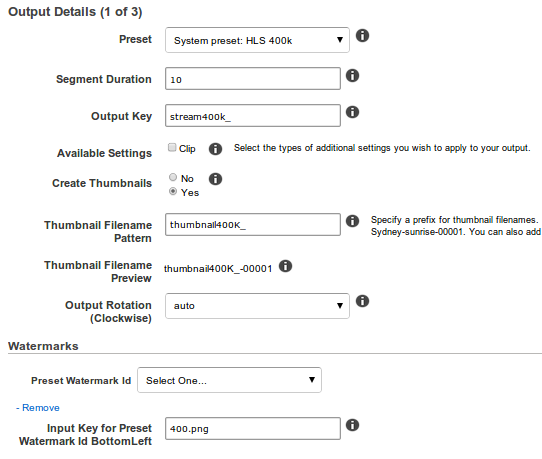Open the Preset dropdown showing HLS 400k
542x459 pixels.
257,40
